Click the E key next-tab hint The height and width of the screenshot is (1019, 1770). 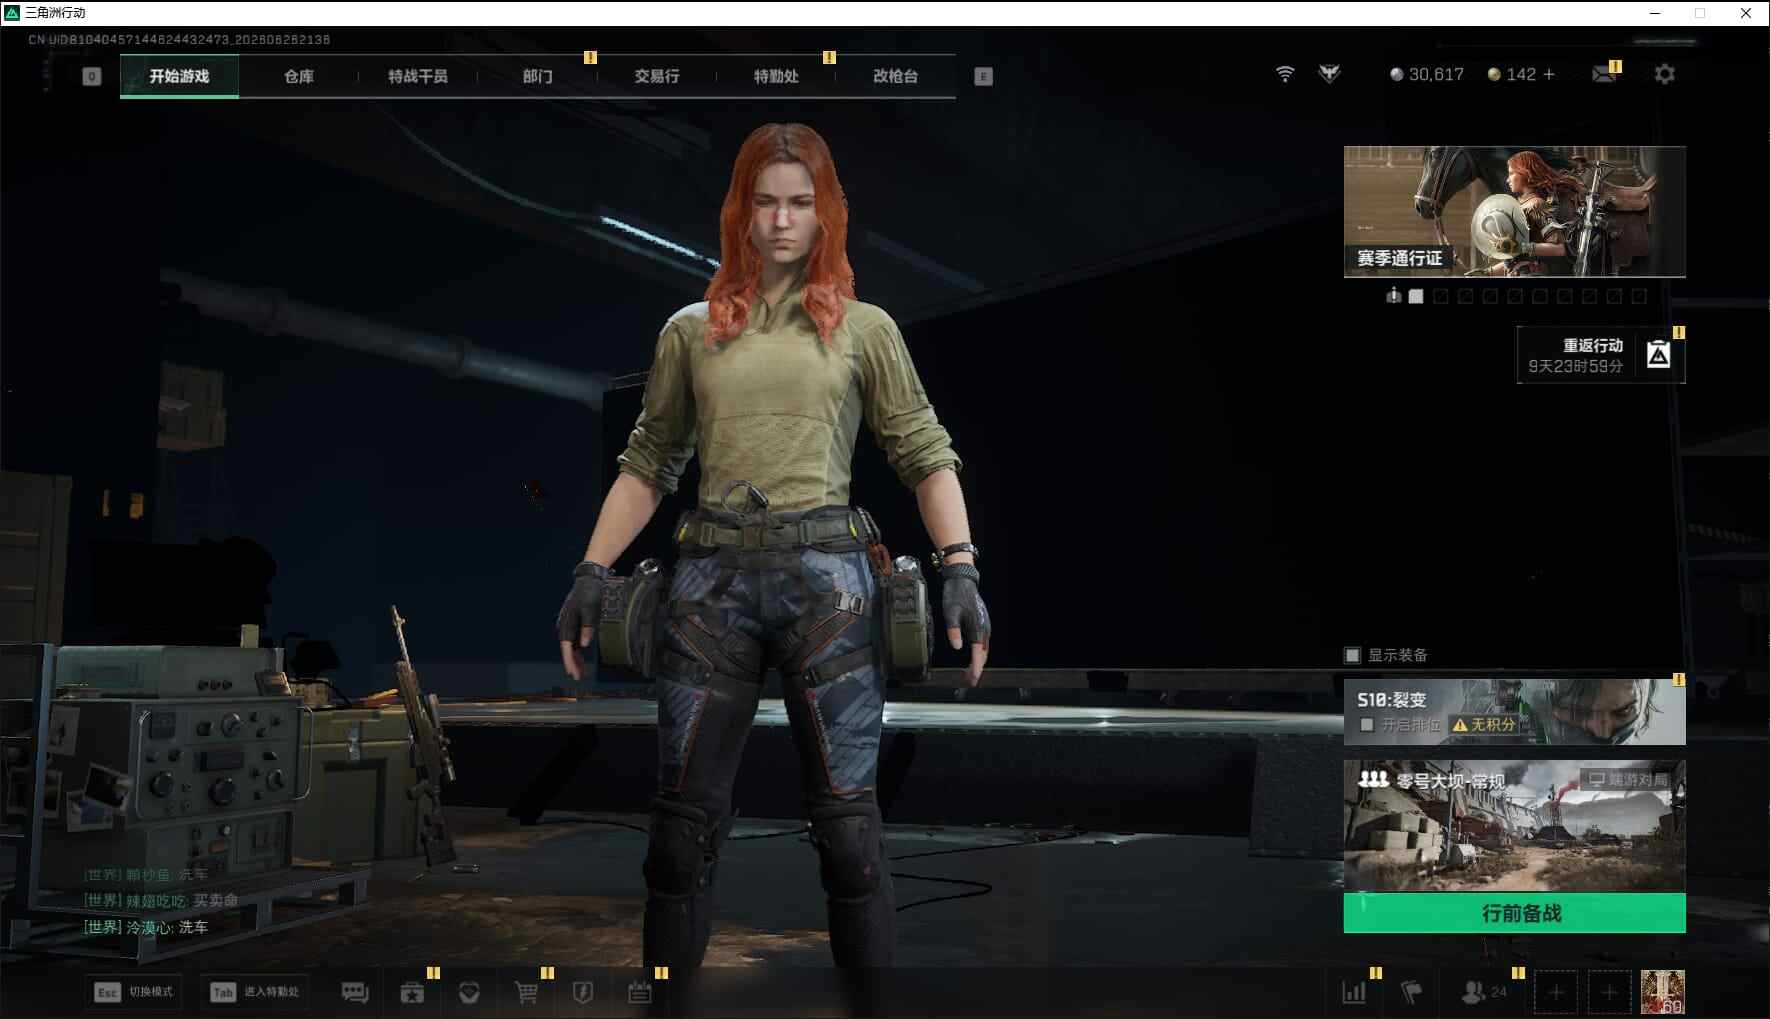pyautogui.click(x=983, y=76)
